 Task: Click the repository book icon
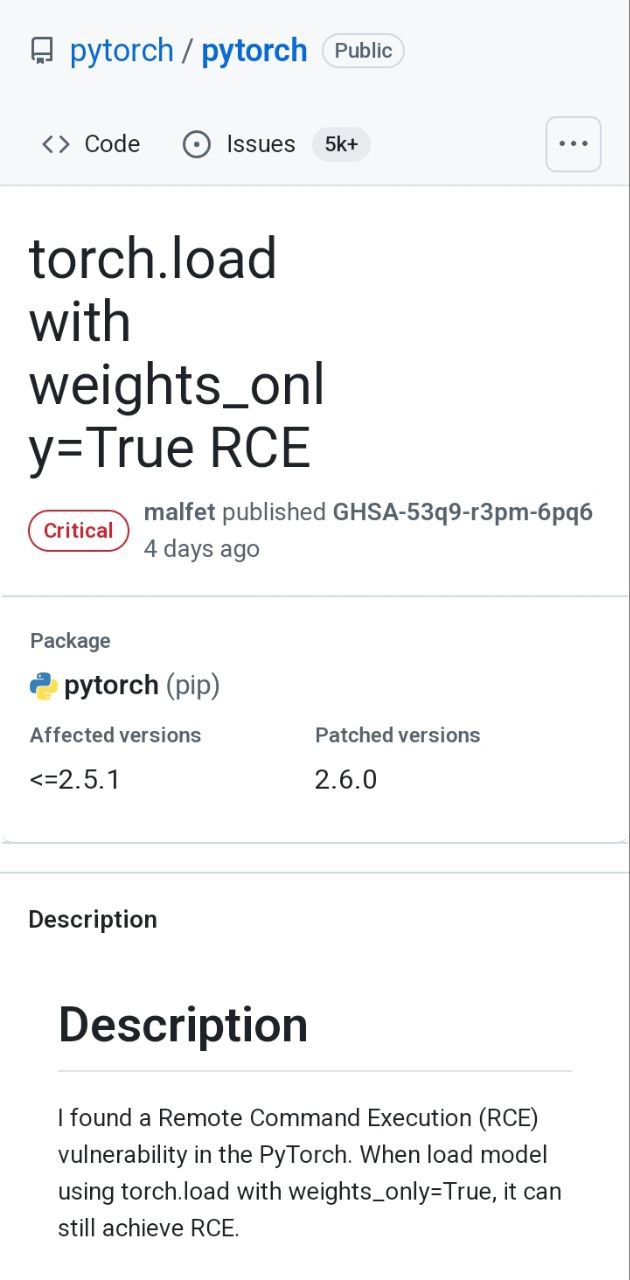click(x=41, y=51)
